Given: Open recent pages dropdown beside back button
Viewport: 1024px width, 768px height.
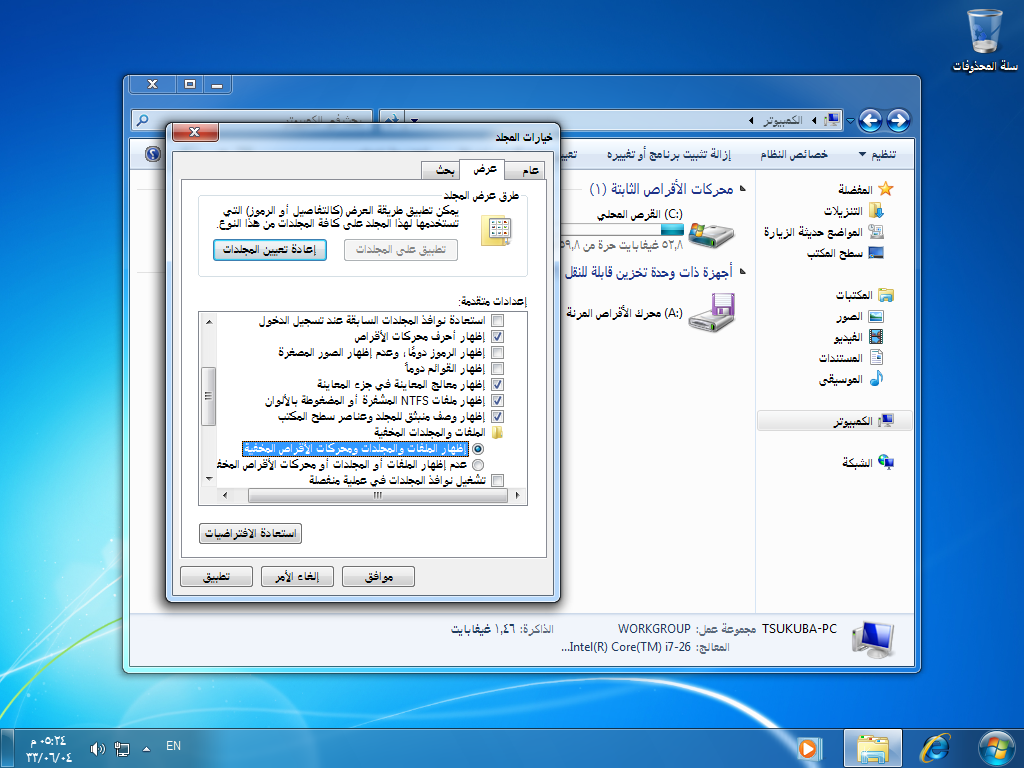Looking at the screenshot, I should point(850,121).
